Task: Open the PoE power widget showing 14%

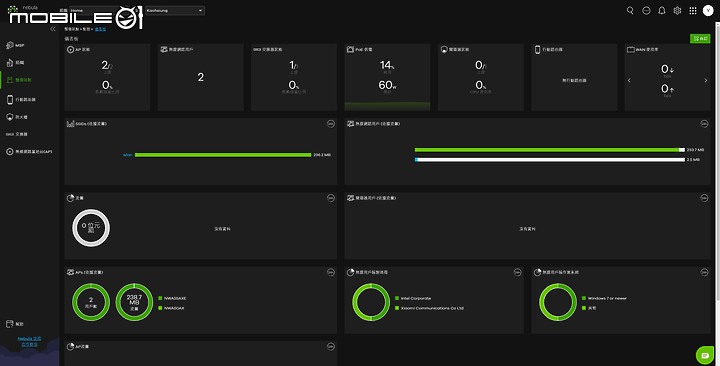Action: [x=388, y=77]
